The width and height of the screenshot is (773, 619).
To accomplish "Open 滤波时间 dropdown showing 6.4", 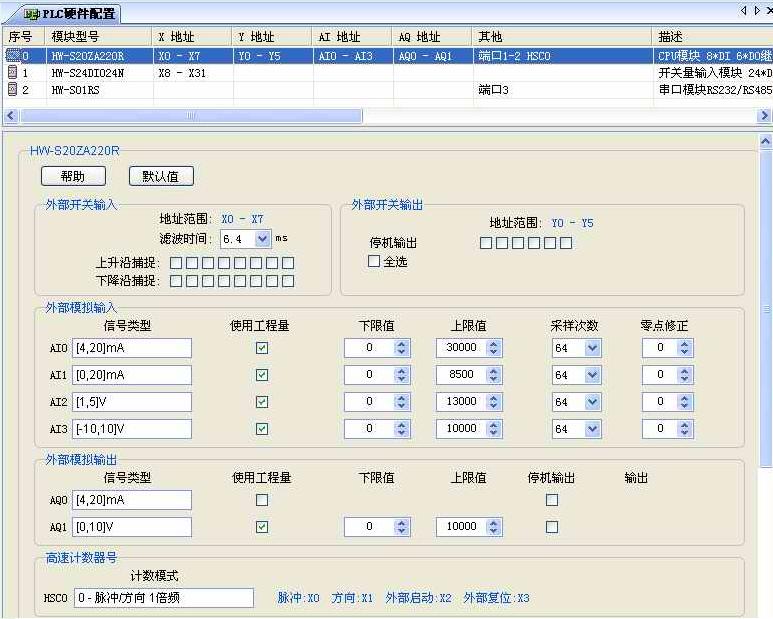I will coord(262,239).
